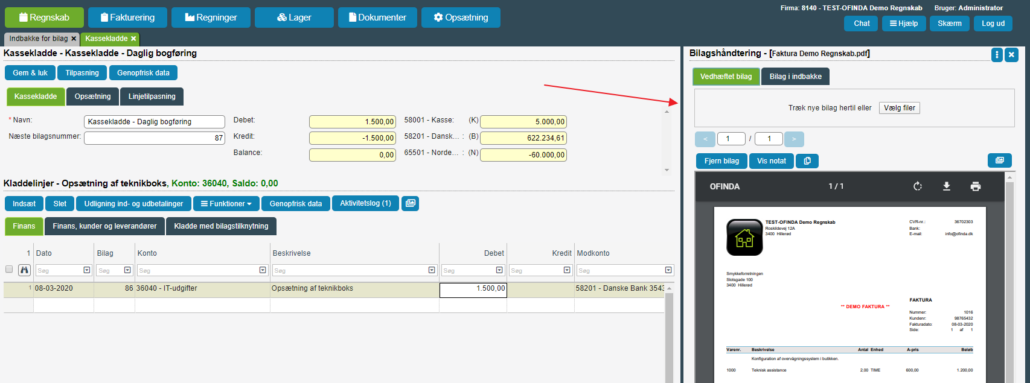
Task: Click the 58001 Kasse balance field
Action: point(524,122)
